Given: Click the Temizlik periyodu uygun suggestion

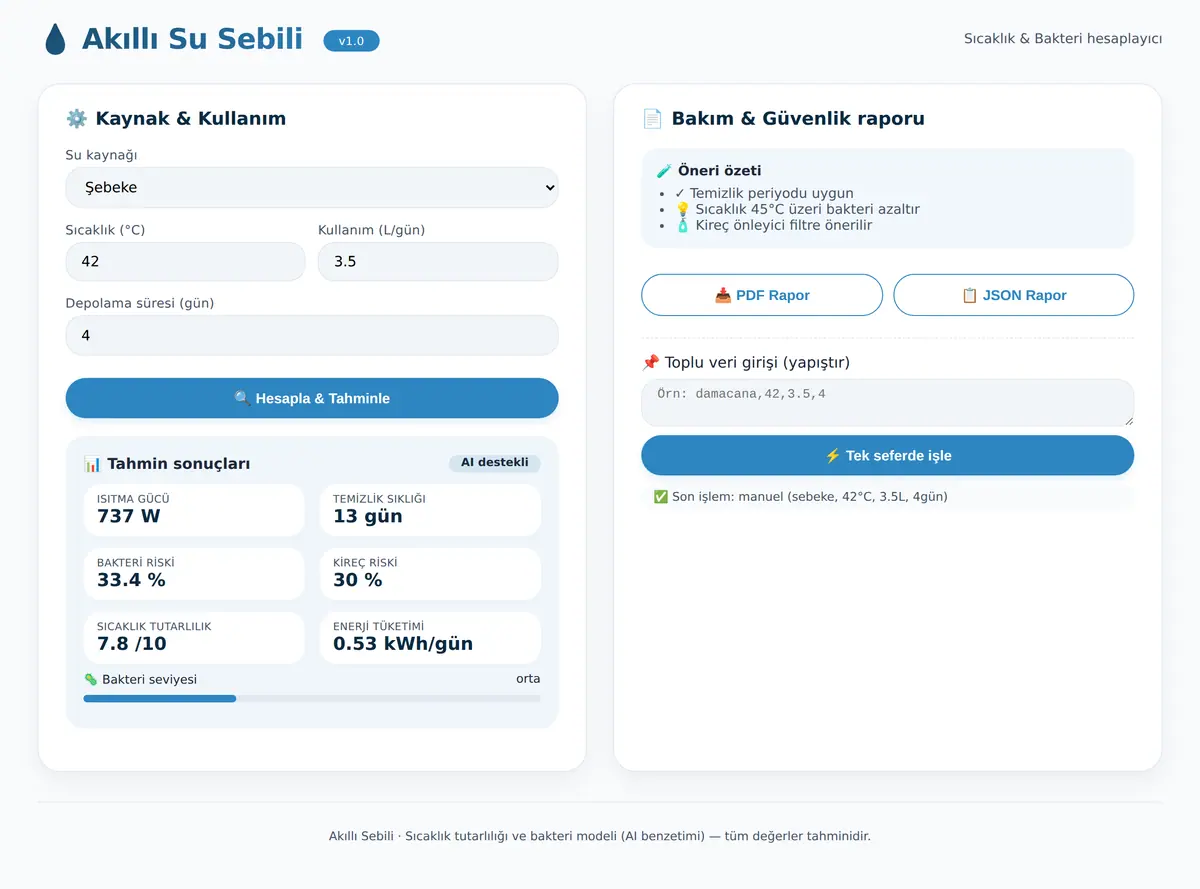Looking at the screenshot, I should tap(764, 194).
